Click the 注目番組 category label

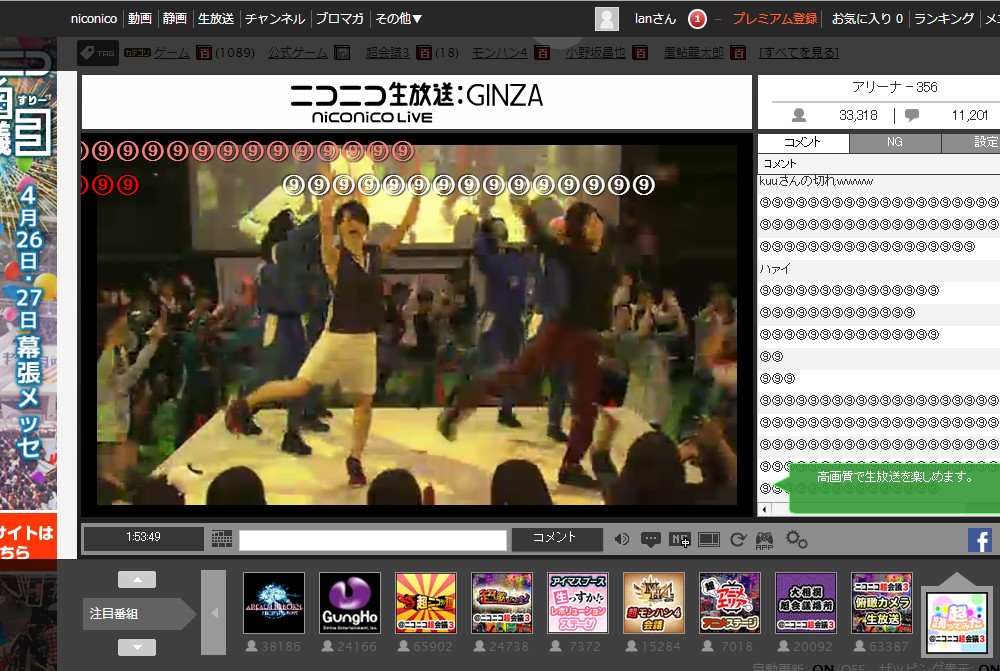pyautogui.click(x=138, y=614)
